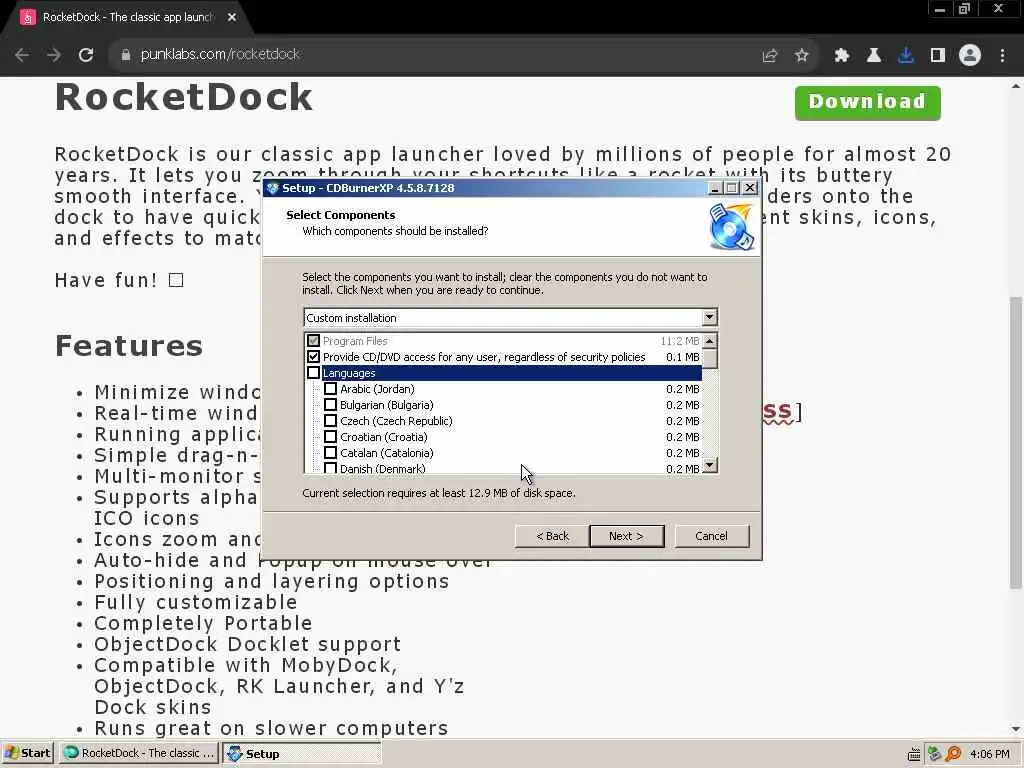1024x768 pixels.
Task: Click the keyboard tray icon
Action: 914,754
